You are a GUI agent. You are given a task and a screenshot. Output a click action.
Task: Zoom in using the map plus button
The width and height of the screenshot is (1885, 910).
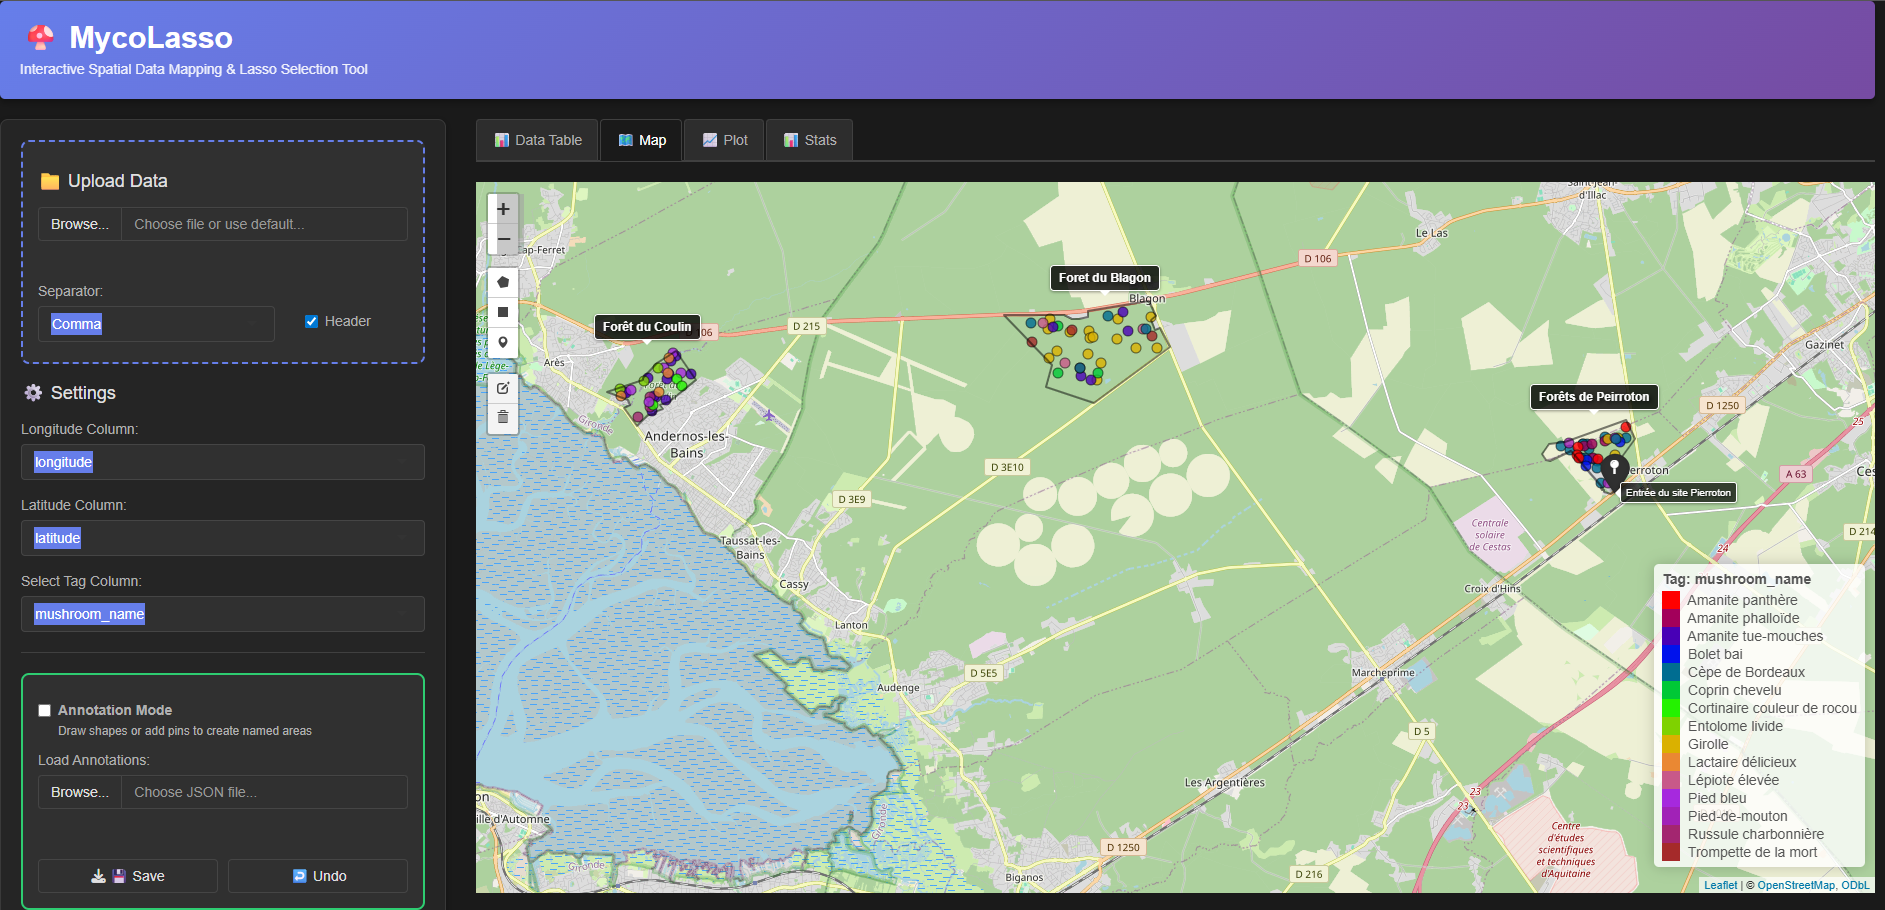click(x=503, y=208)
